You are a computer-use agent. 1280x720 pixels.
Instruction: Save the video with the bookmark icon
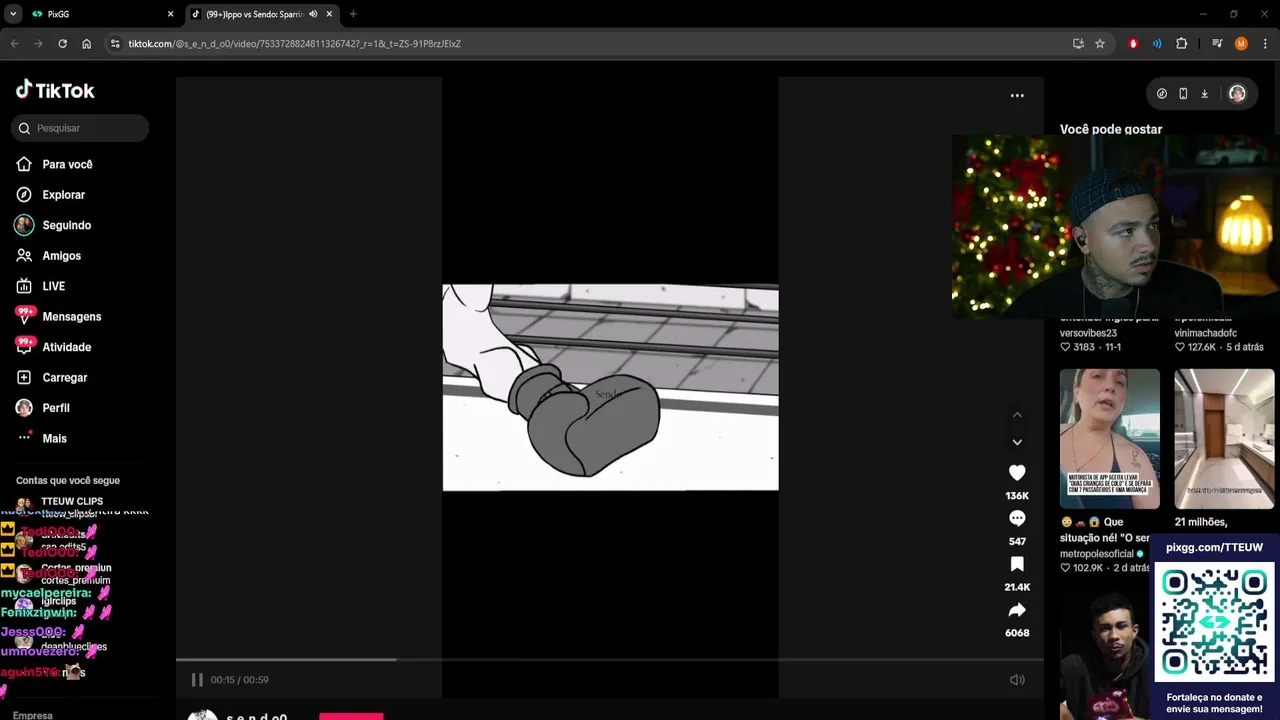click(x=1017, y=564)
